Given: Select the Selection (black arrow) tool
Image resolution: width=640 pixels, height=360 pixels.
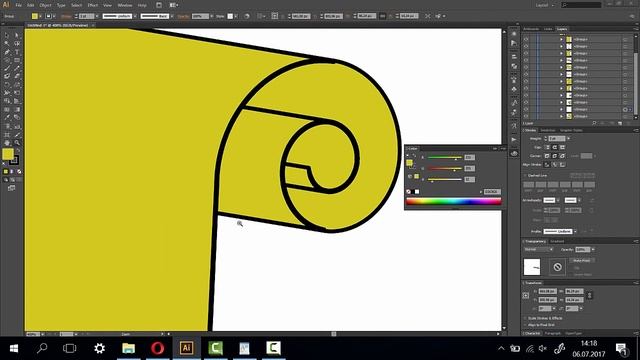Looking at the screenshot, I should pyautogui.click(x=7, y=35).
